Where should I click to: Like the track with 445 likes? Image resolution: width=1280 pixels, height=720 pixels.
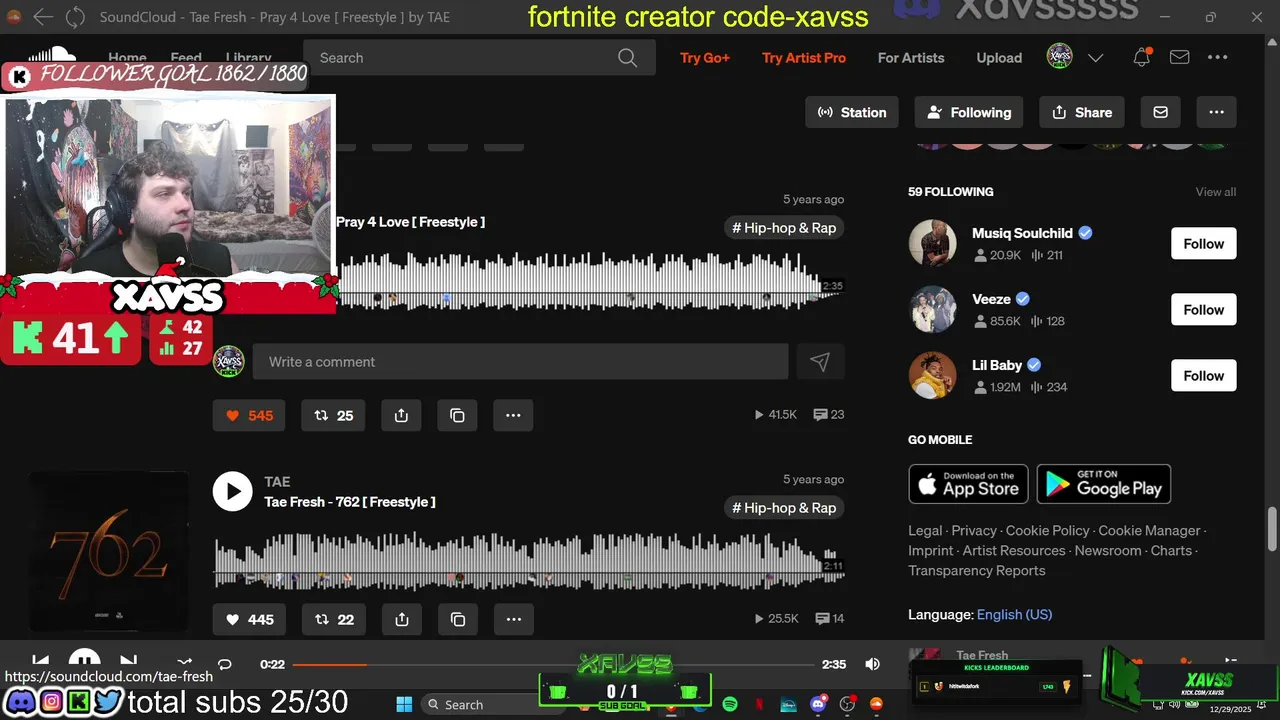(249, 619)
